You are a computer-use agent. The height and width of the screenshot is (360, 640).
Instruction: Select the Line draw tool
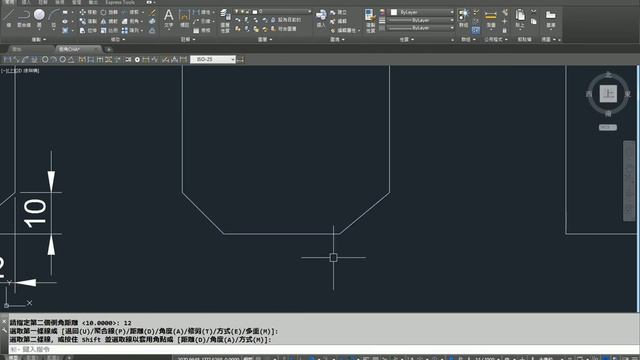coord(9,18)
